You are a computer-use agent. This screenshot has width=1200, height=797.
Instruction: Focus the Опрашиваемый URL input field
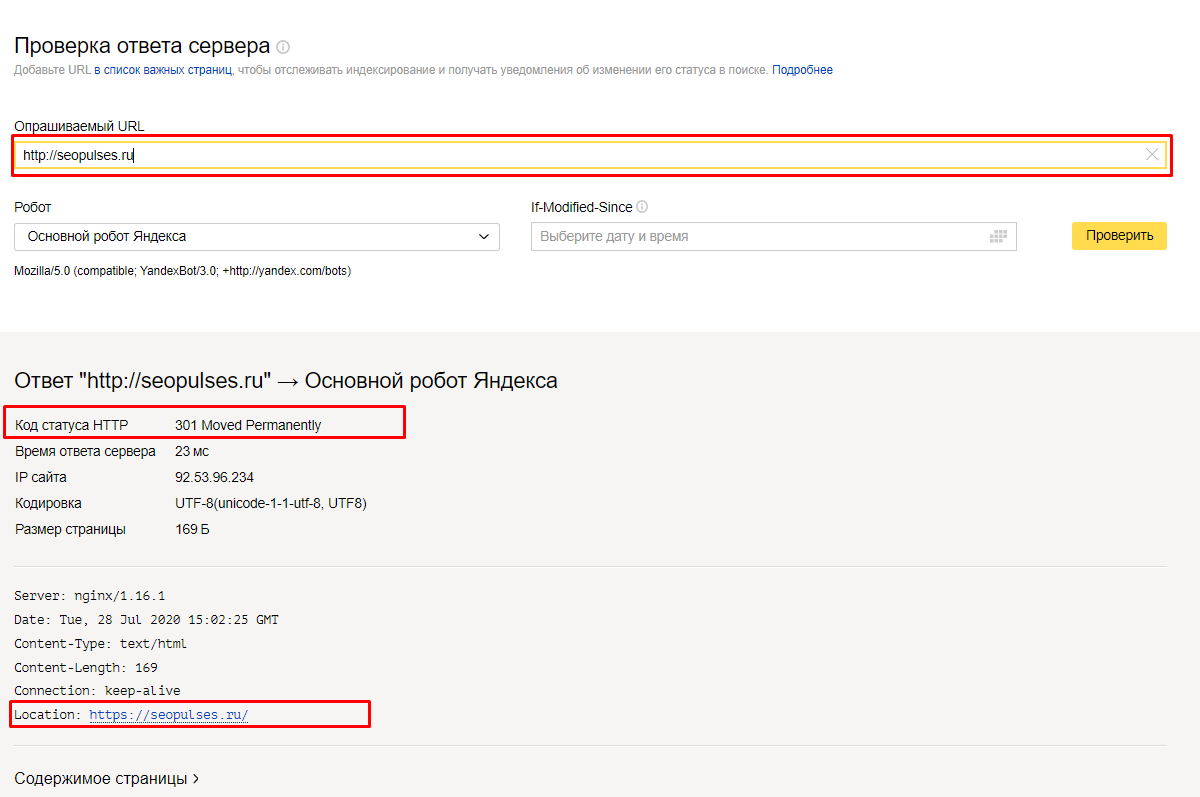(x=590, y=155)
